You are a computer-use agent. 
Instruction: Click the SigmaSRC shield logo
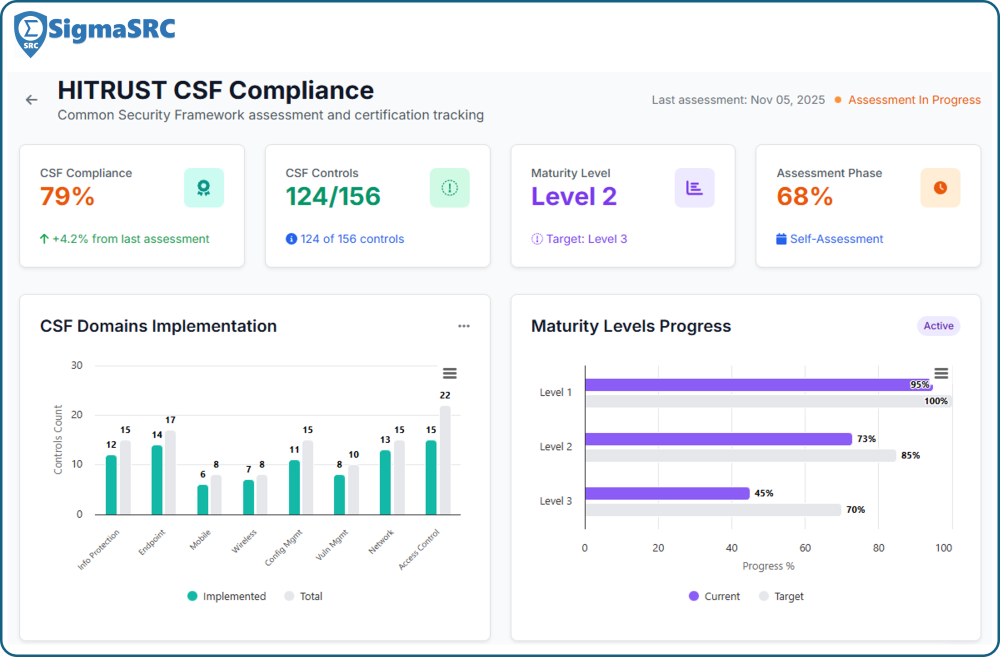(x=31, y=34)
